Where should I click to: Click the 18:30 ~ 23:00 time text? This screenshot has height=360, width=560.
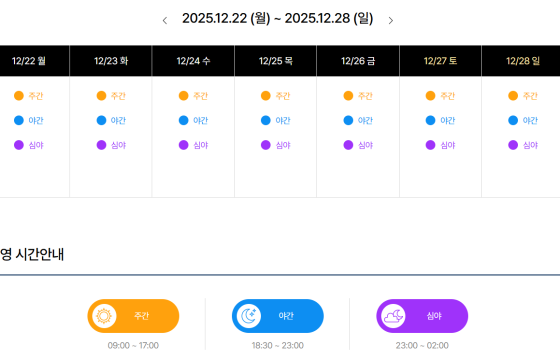coord(278,345)
